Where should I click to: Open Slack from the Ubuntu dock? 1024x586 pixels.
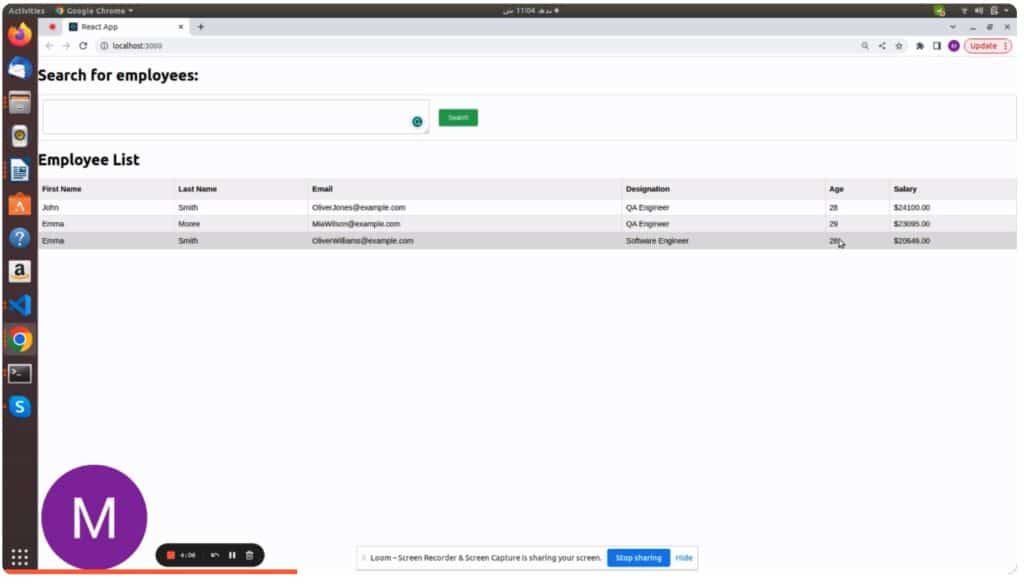tap(20, 406)
